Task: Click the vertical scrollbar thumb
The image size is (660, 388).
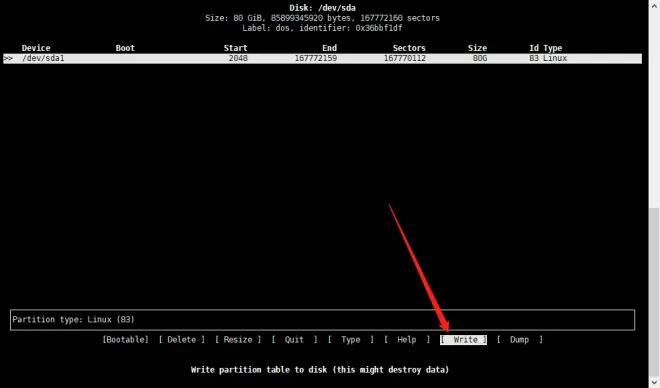Action: point(654,292)
